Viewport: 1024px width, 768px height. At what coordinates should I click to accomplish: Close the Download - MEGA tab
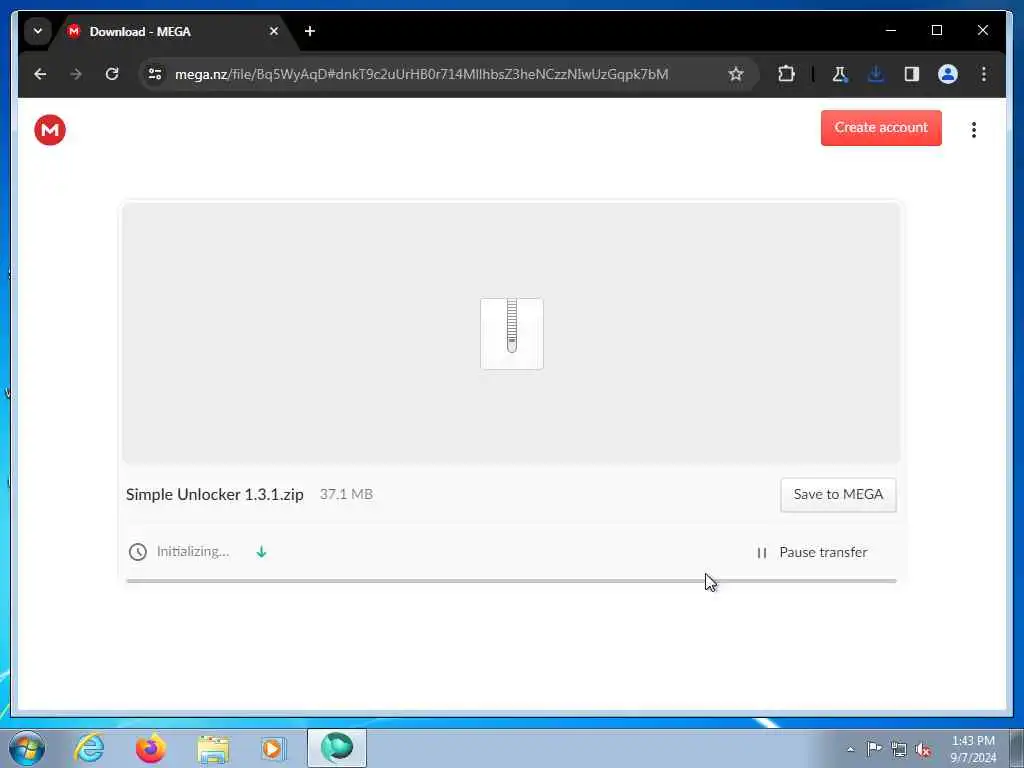[274, 31]
